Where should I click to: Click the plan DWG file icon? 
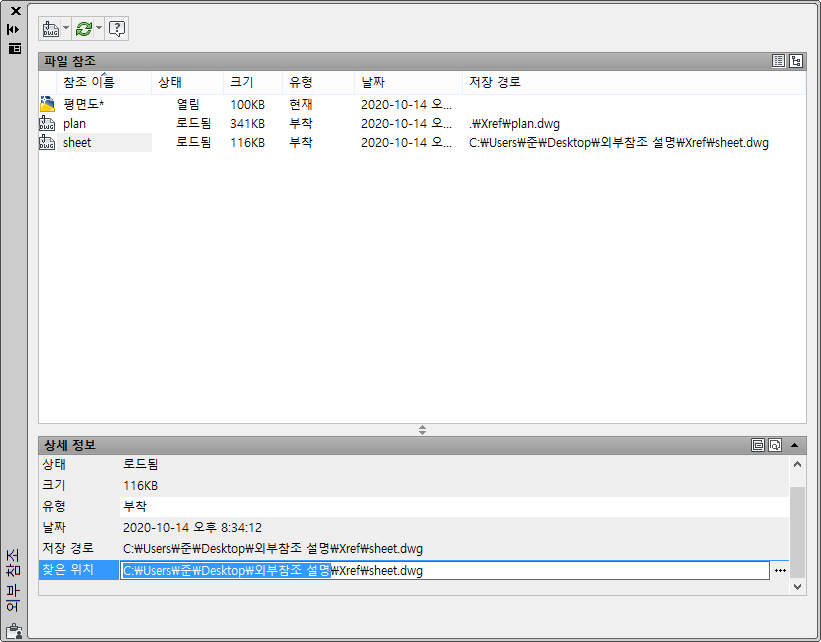tap(47, 124)
